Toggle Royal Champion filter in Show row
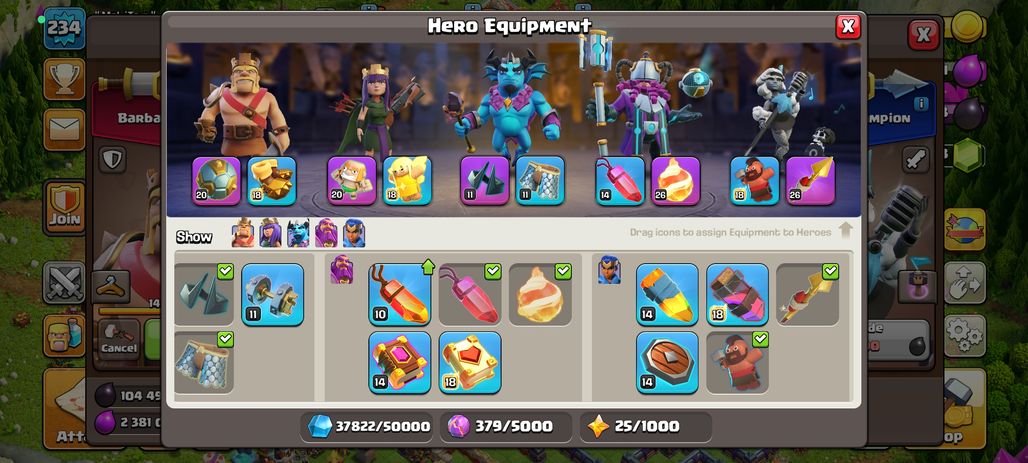This screenshot has width=1028, height=463. [354, 233]
